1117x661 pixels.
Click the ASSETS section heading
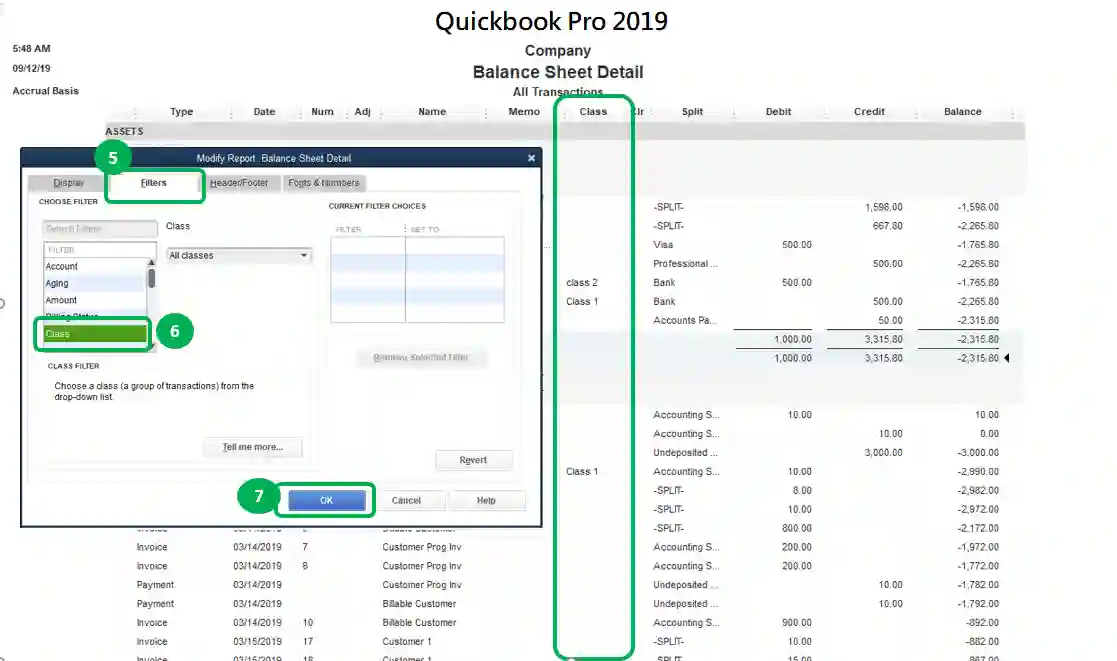coord(125,132)
